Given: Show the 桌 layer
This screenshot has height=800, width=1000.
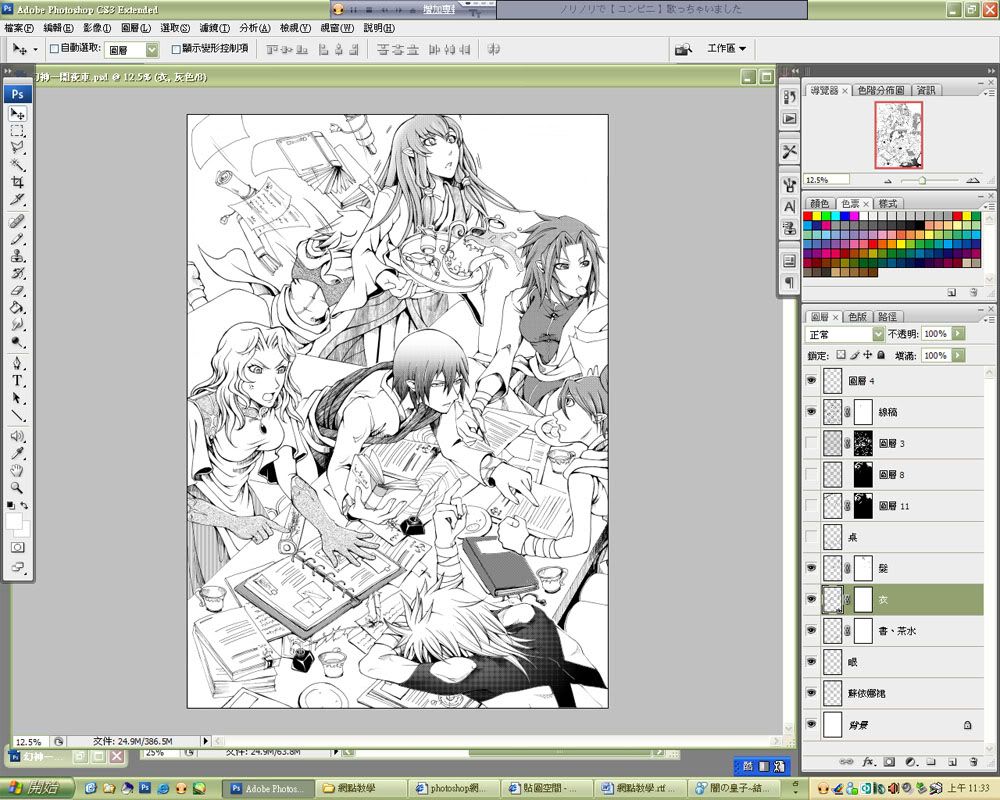Looking at the screenshot, I should point(811,537).
